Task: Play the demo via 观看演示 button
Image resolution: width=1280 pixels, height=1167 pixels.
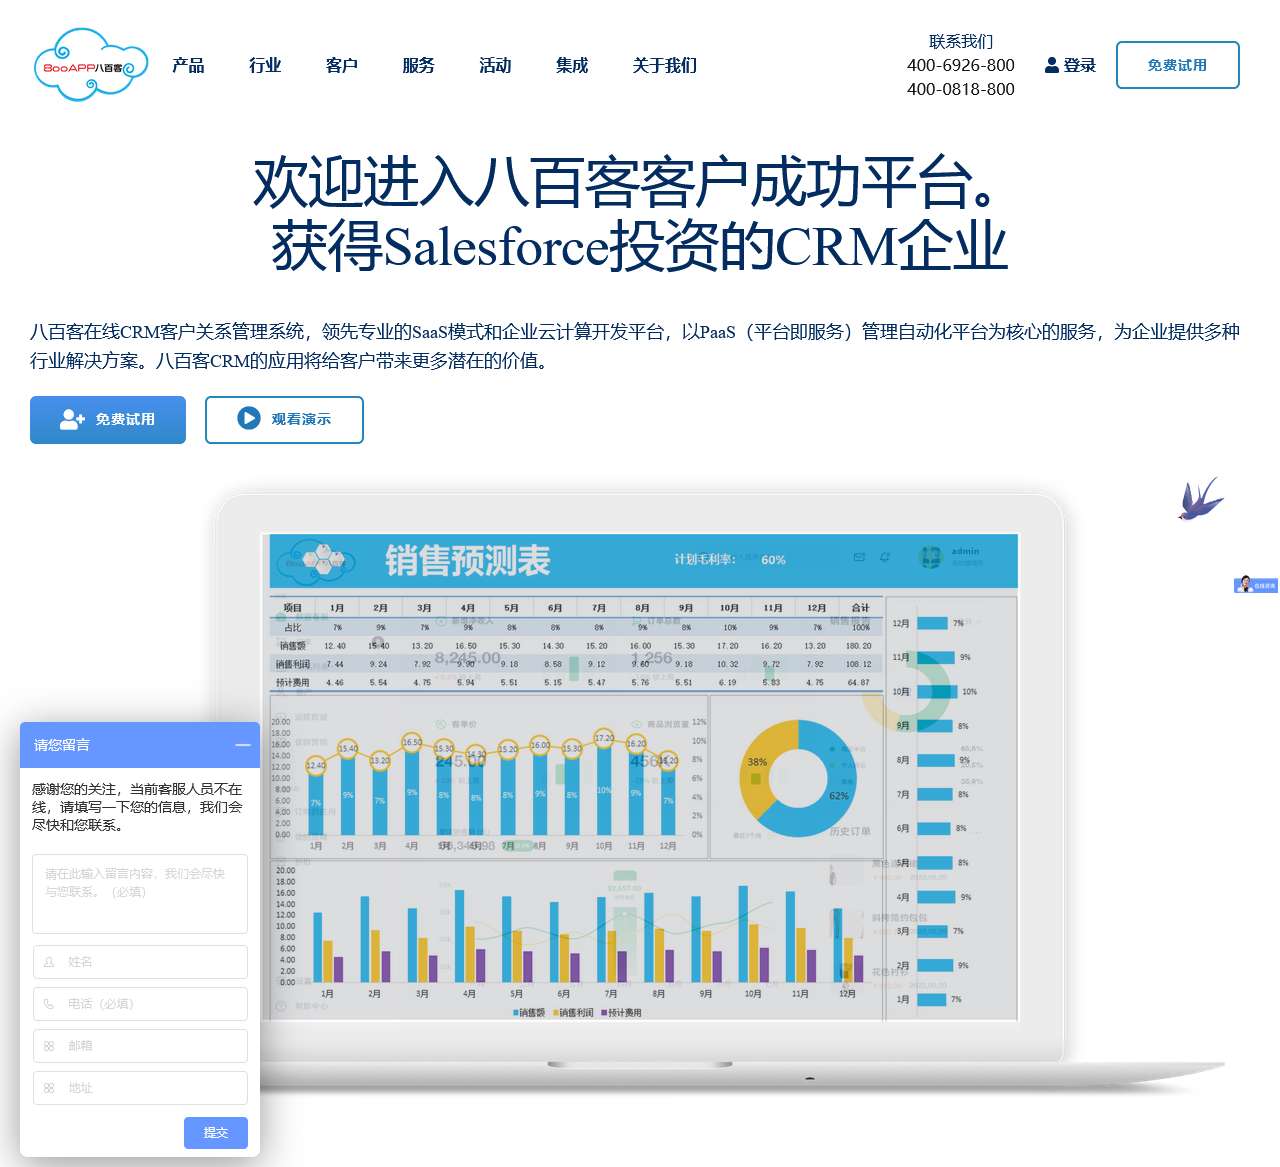Action: point(284,420)
